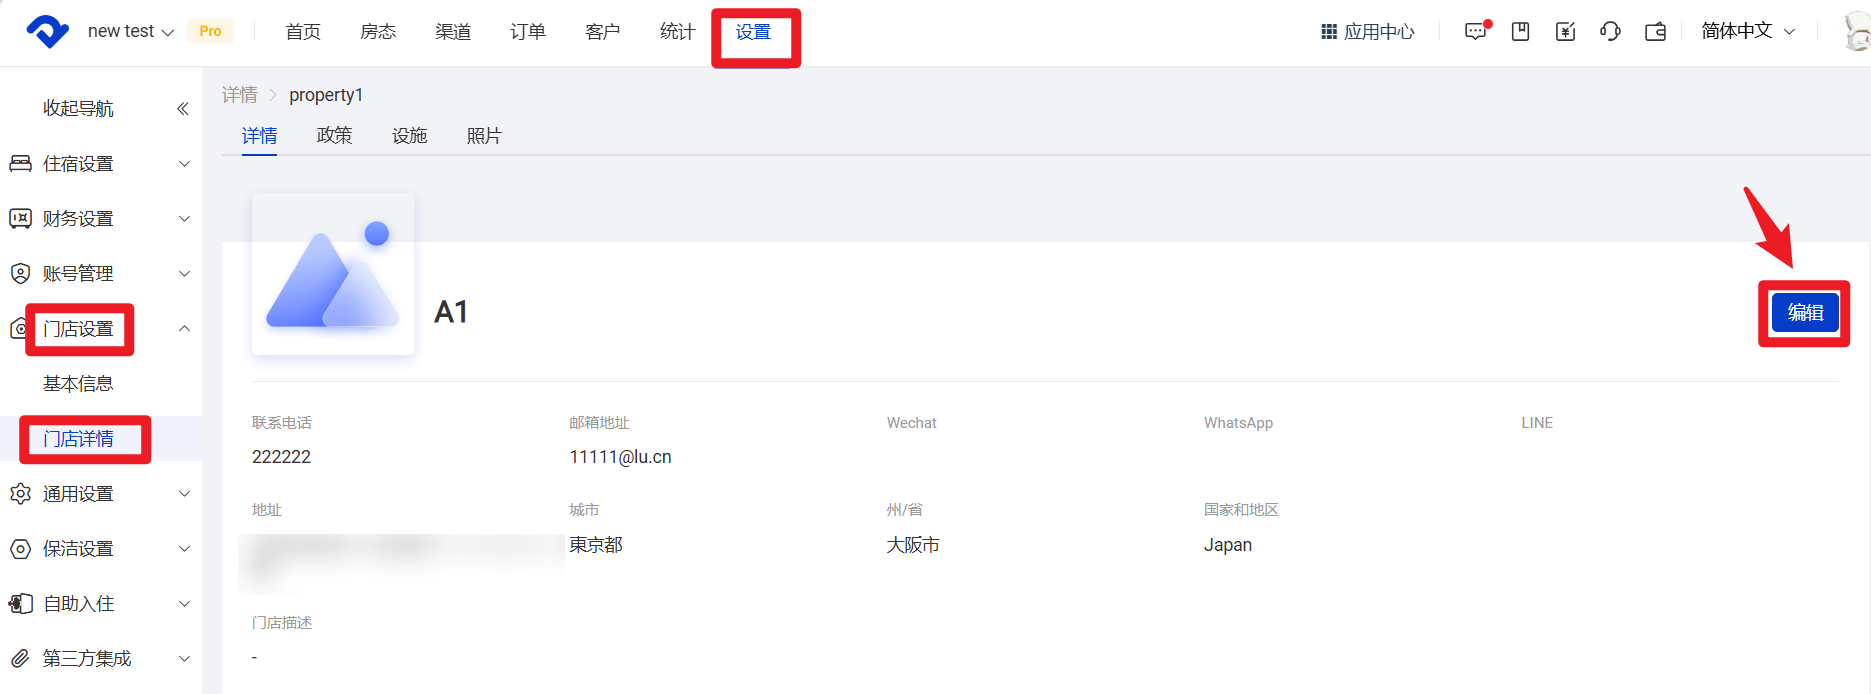
Task: Switch to the 照片 tab
Action: [x=484, y=136]
